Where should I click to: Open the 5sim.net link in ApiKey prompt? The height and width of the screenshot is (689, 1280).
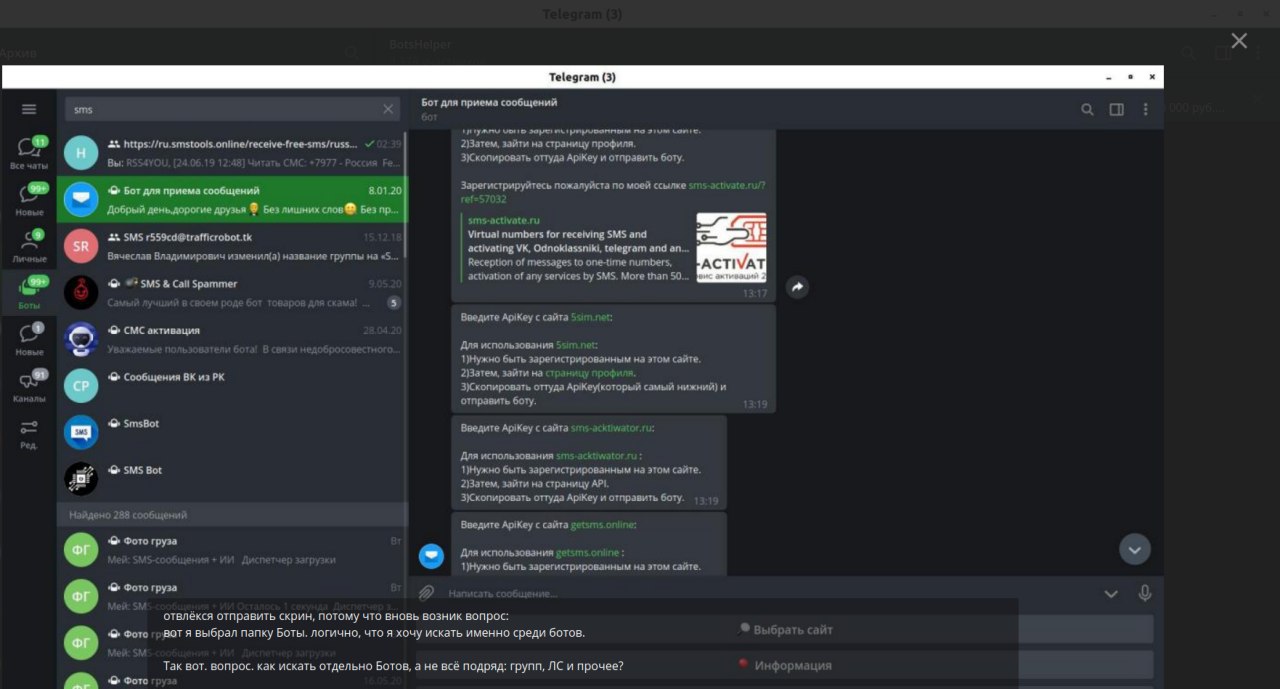pos(590,316)
